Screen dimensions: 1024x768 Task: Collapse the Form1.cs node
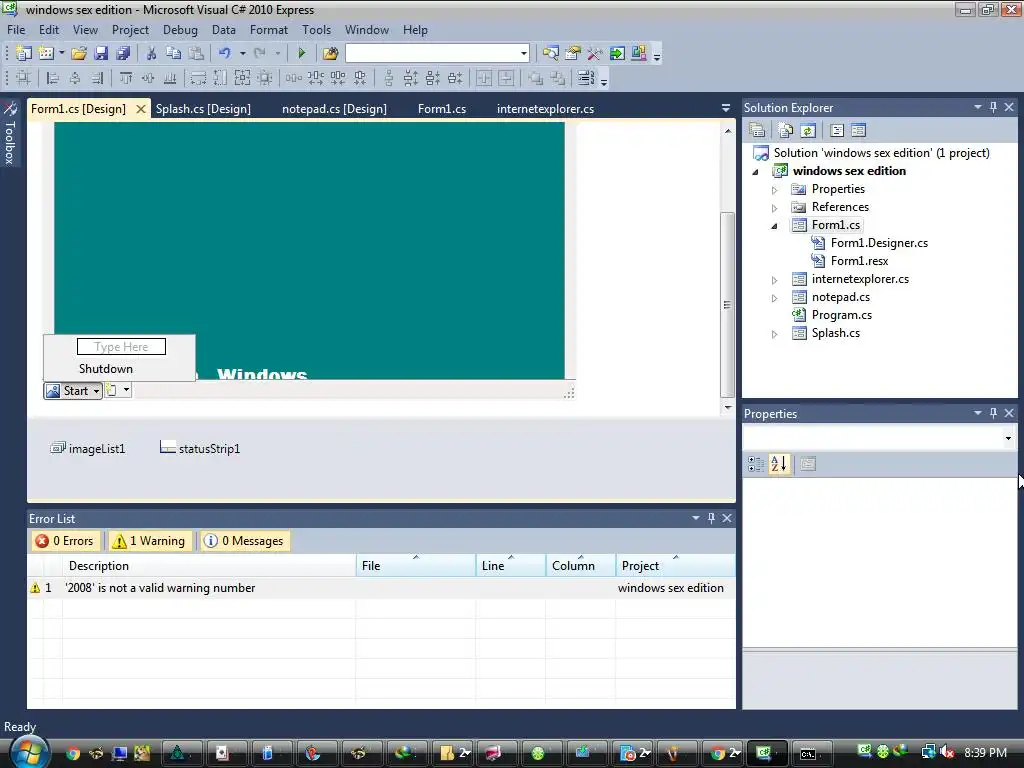click(x=775, y=226)
